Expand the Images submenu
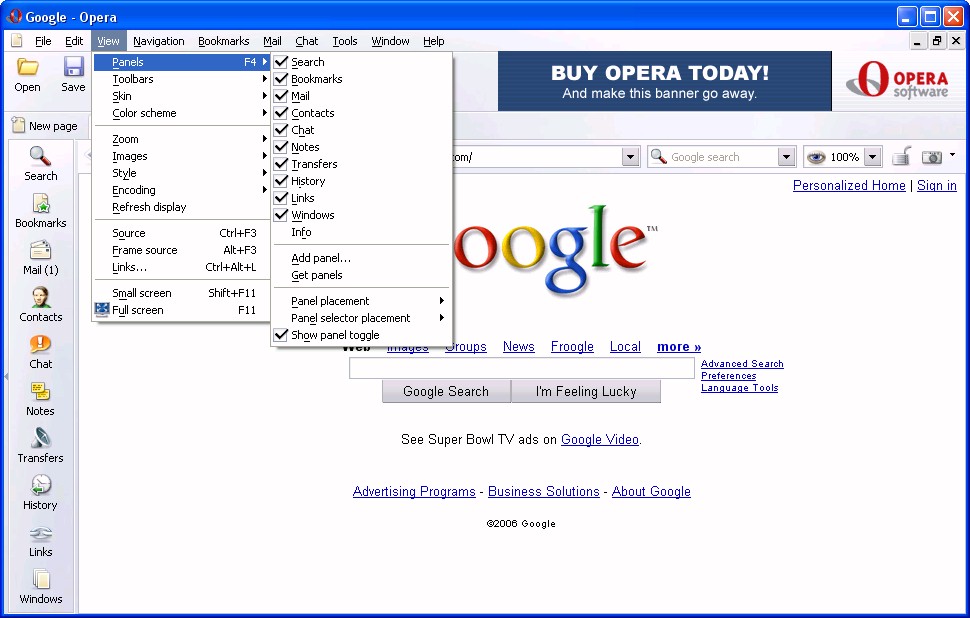970x618 pixels. [181, 156]
